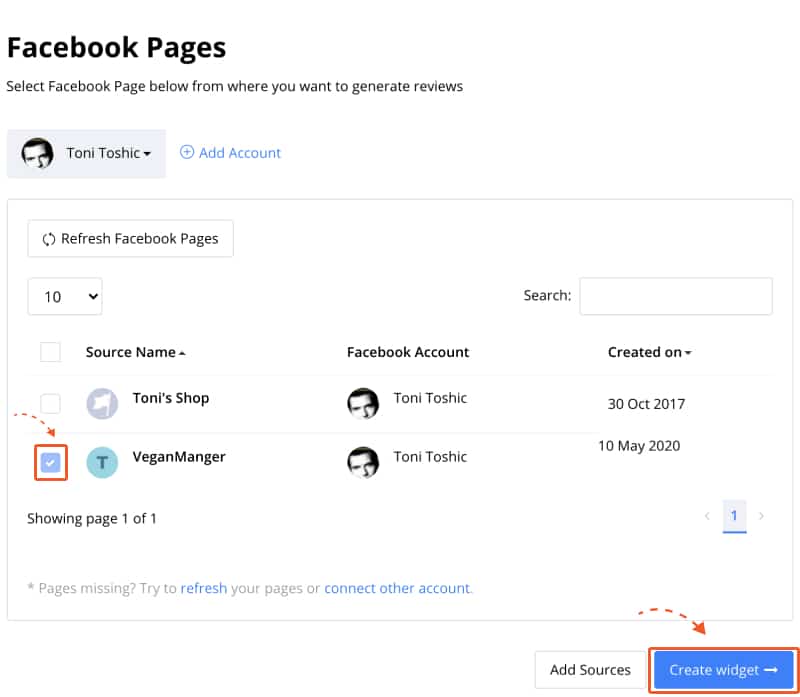Toggle the select-all checkbox in table header

(x=51, y=352)
